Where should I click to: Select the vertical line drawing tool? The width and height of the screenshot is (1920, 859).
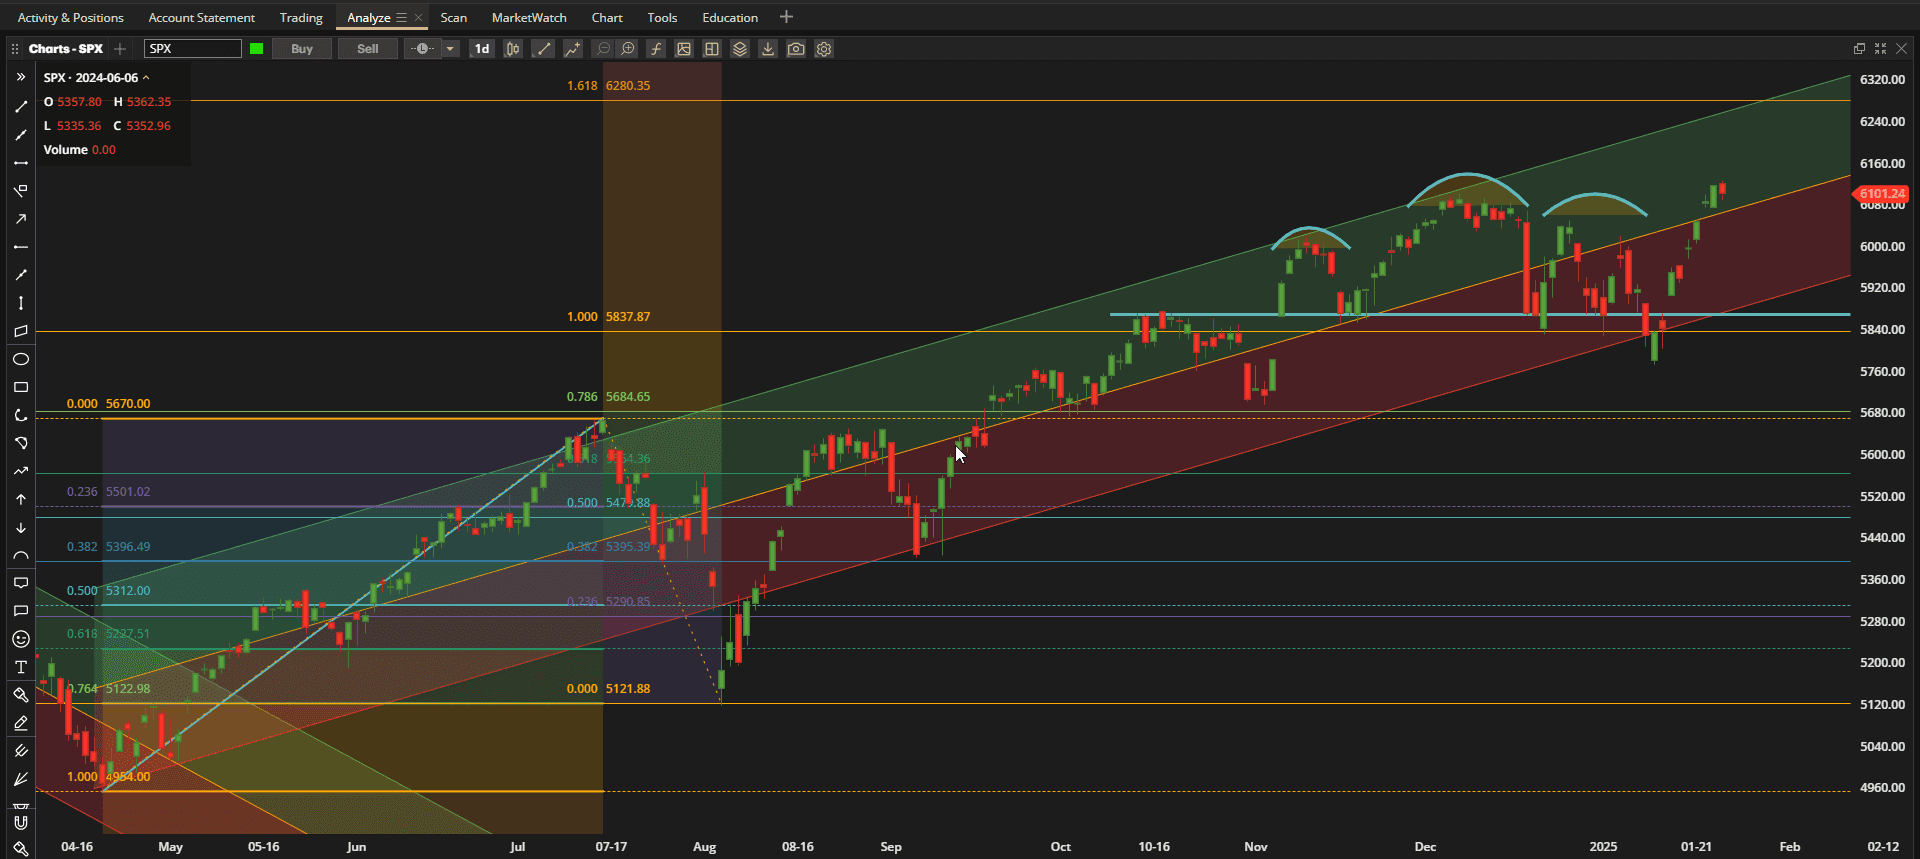click(x=21, y=303)
